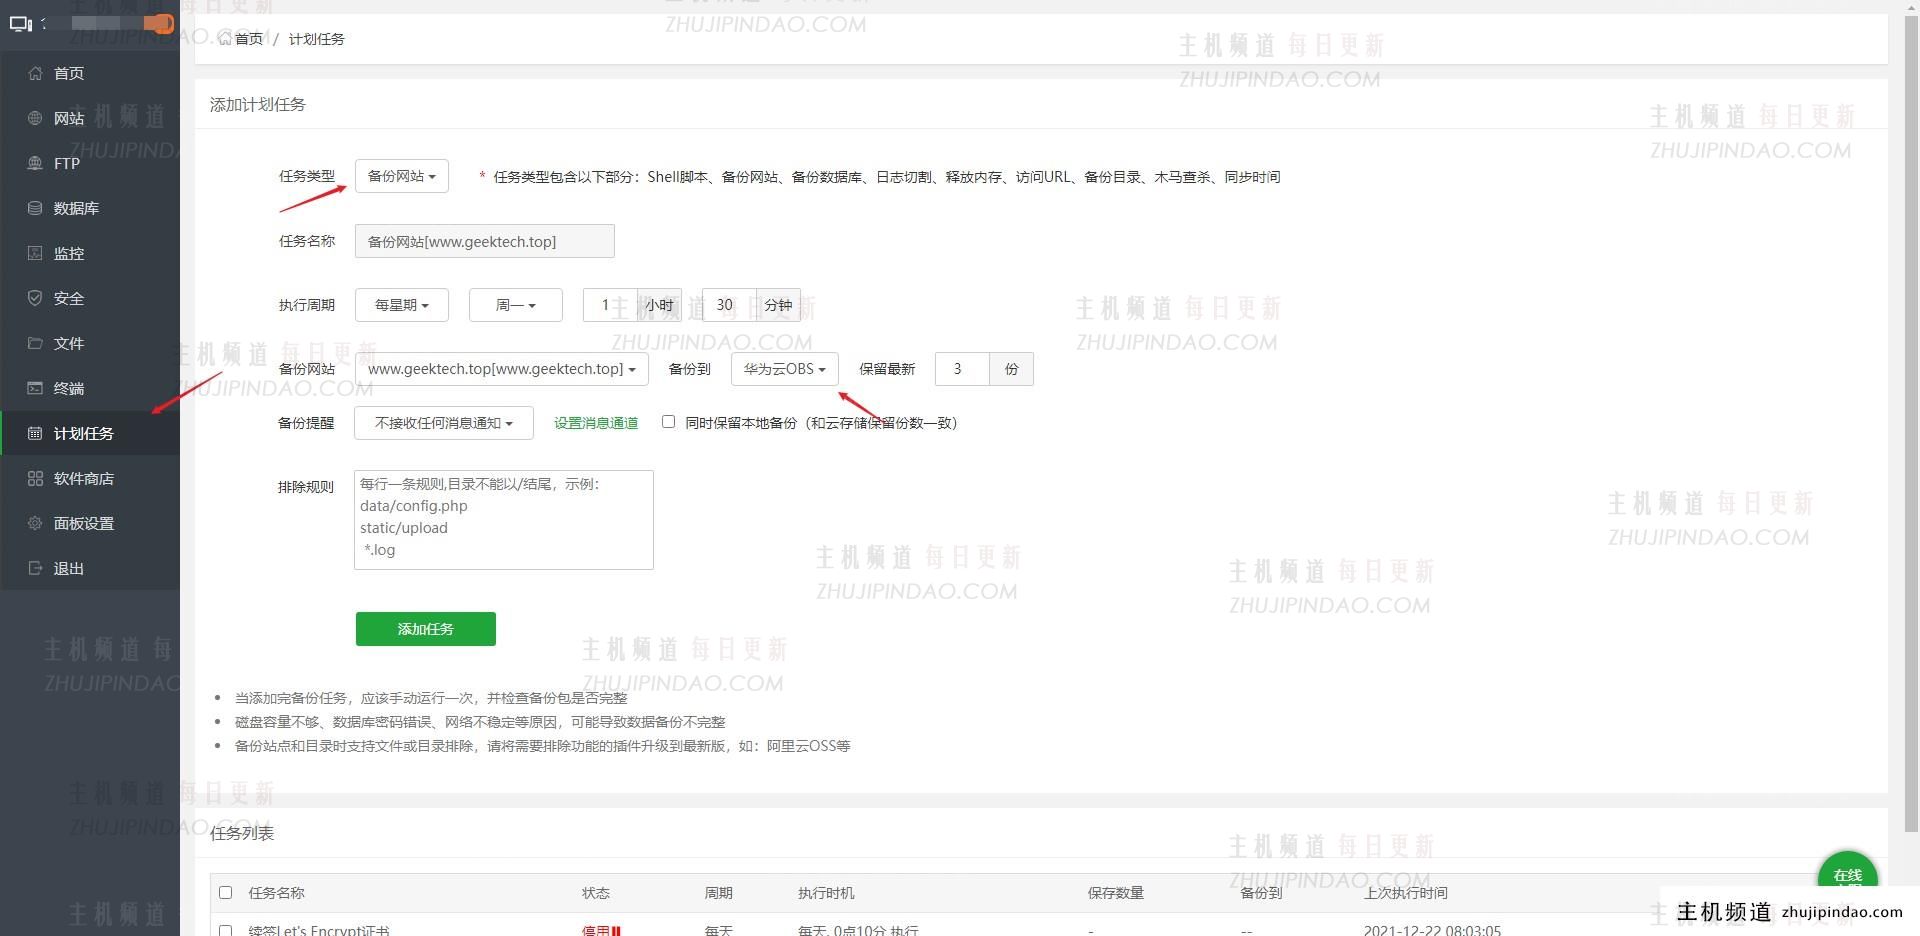Click the minute input showing 30
This screenshot has width=1920, height=936.
click(x=729, y=305)
